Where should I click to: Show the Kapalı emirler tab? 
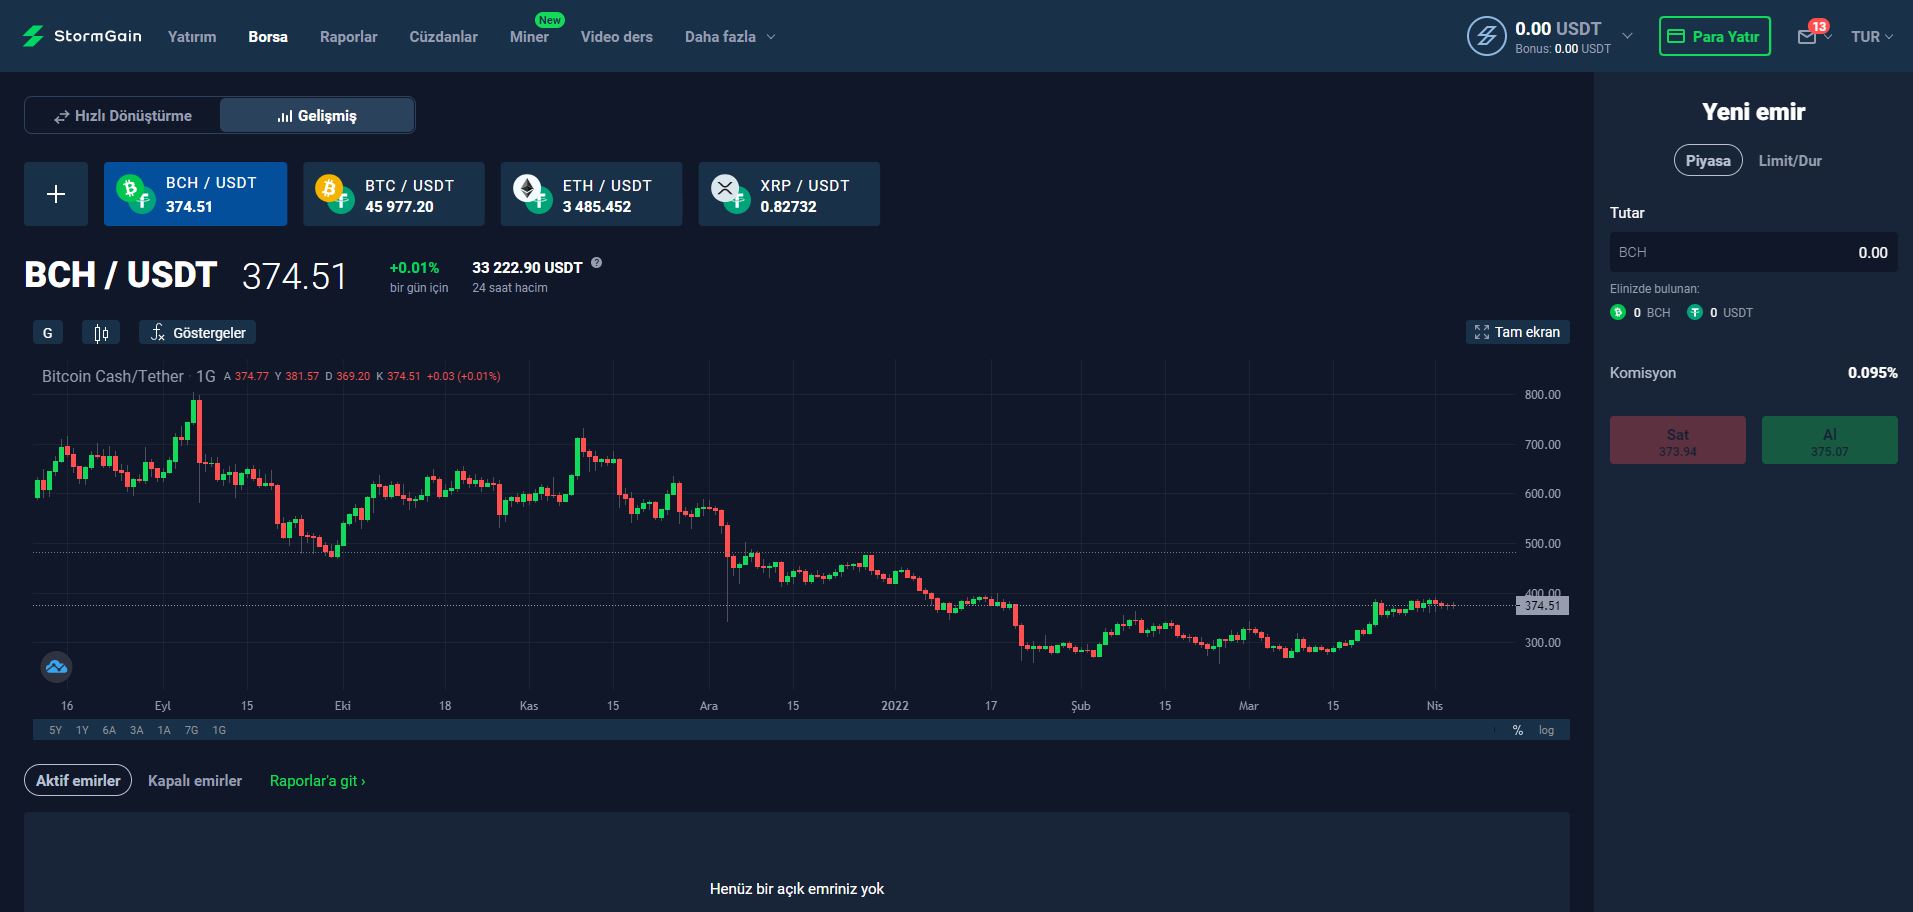coord(195,780)
